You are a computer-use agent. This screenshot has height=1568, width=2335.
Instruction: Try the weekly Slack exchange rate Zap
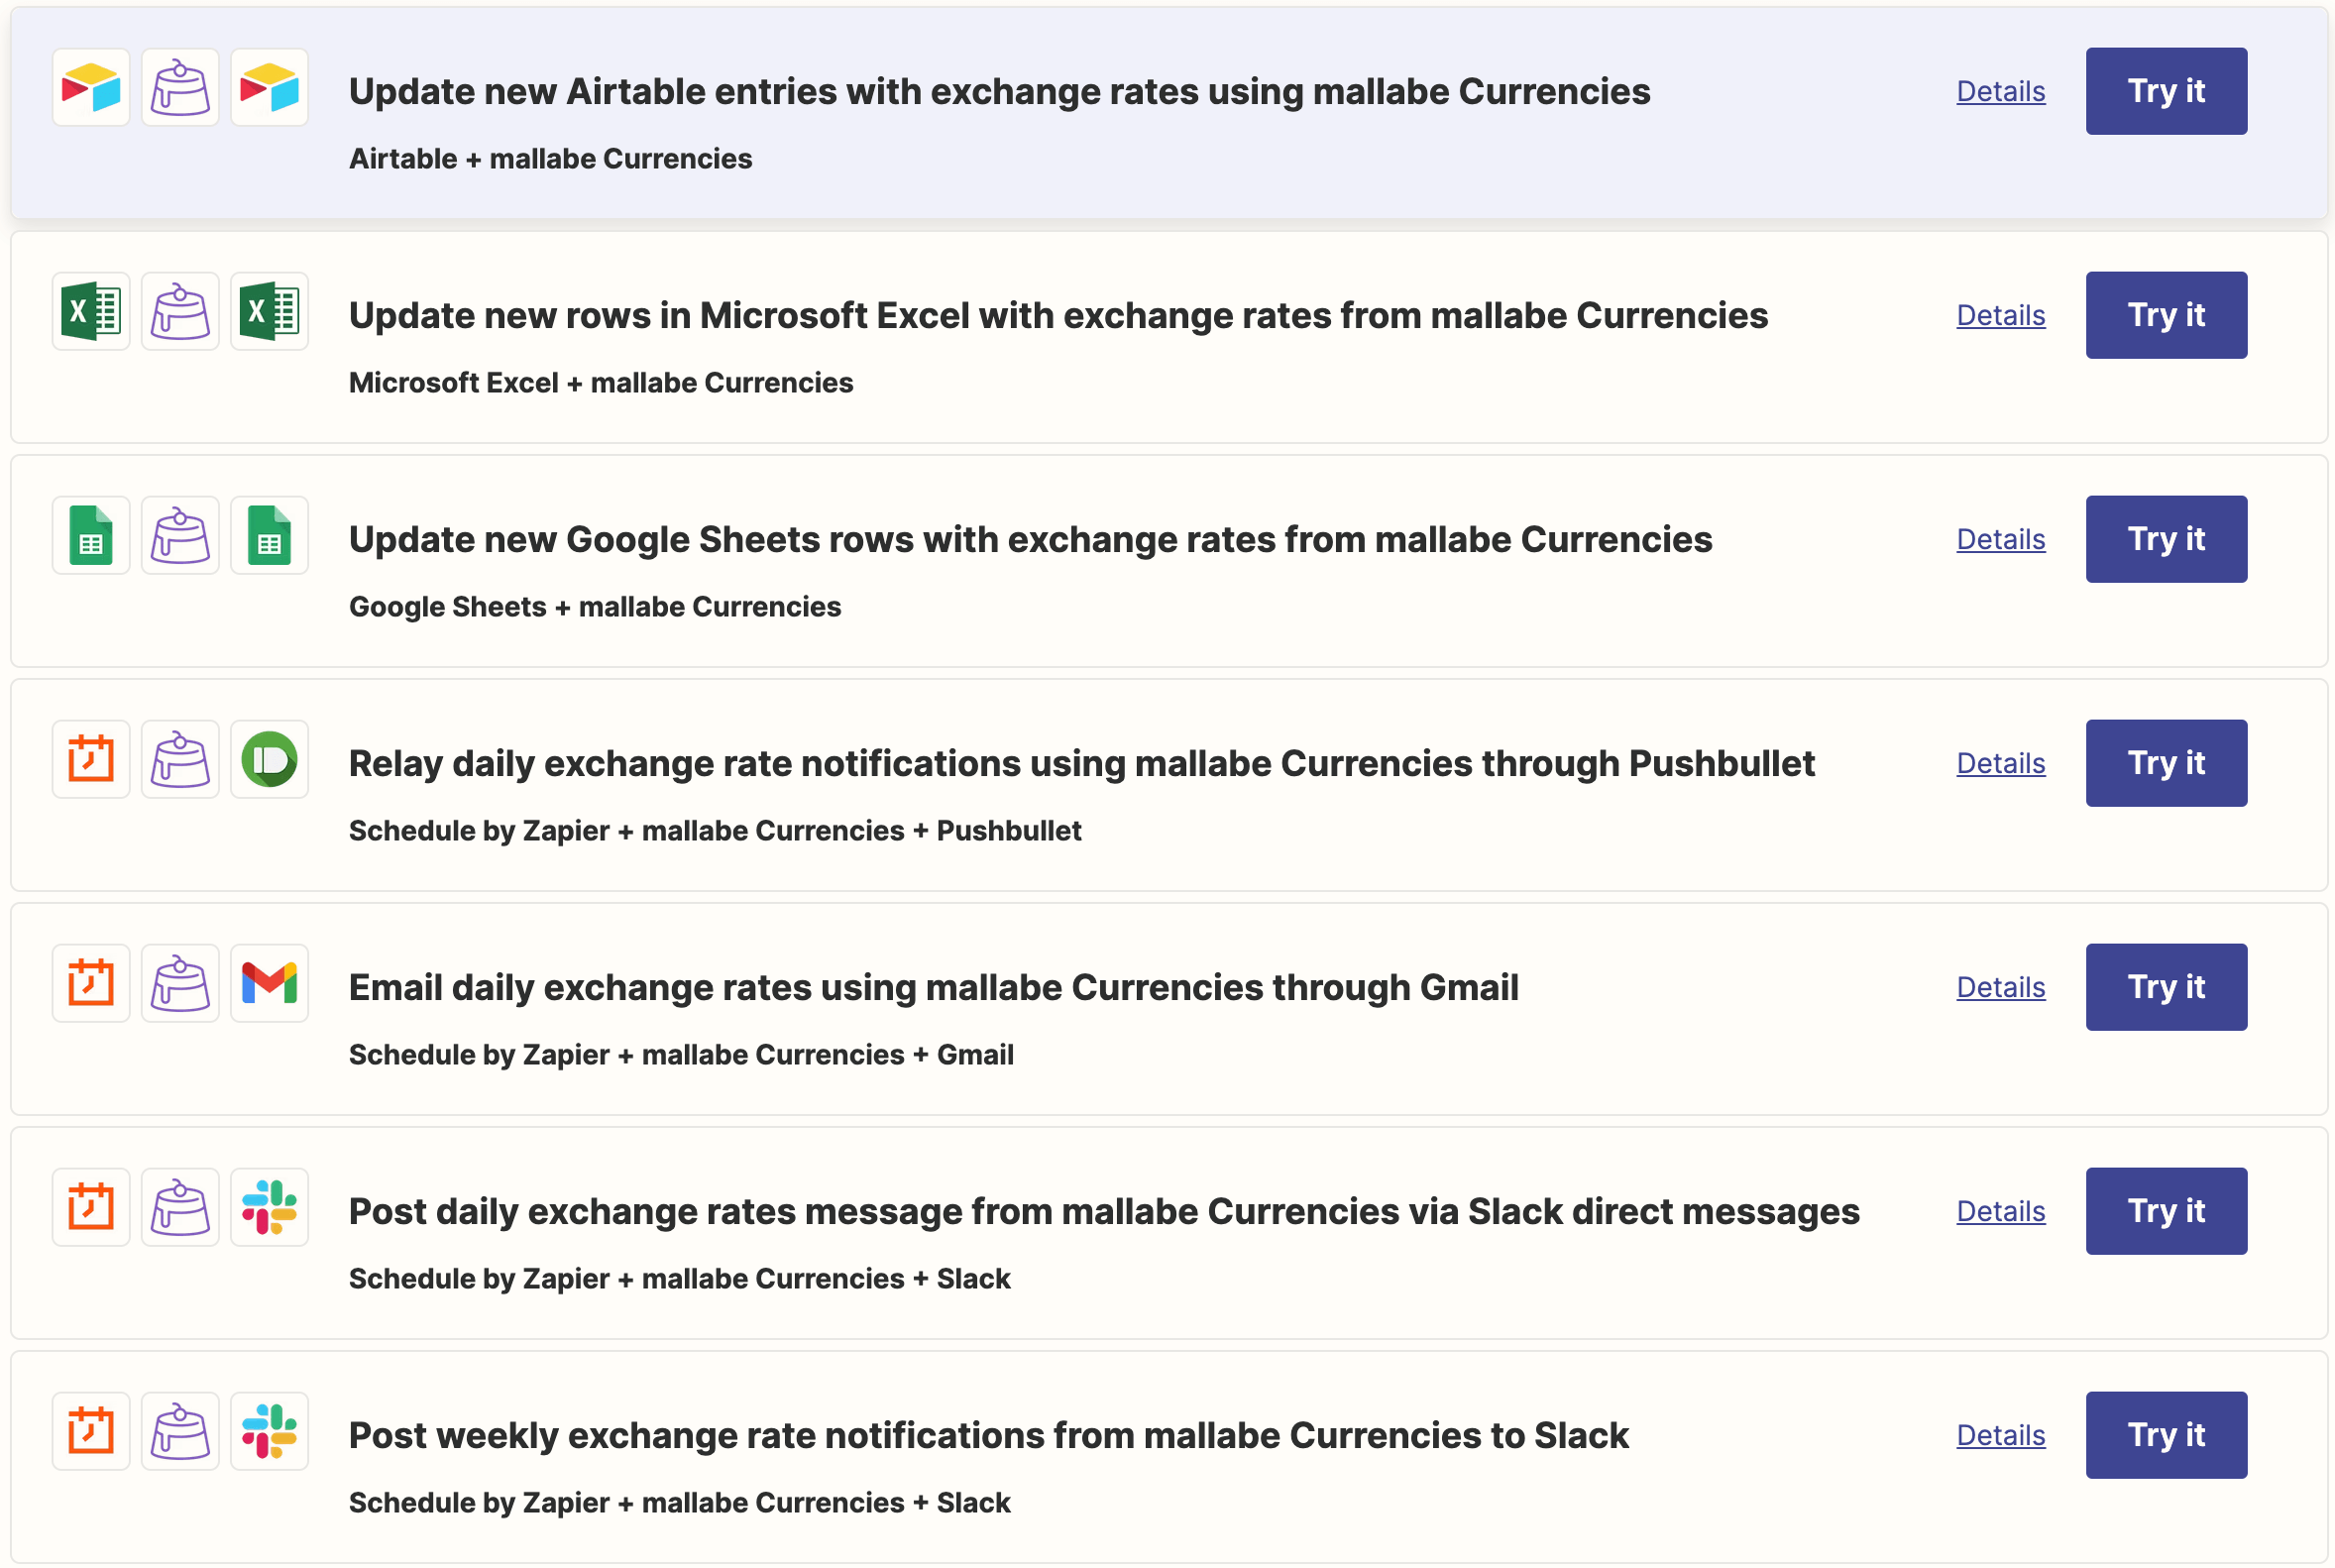point(2165,1435)
